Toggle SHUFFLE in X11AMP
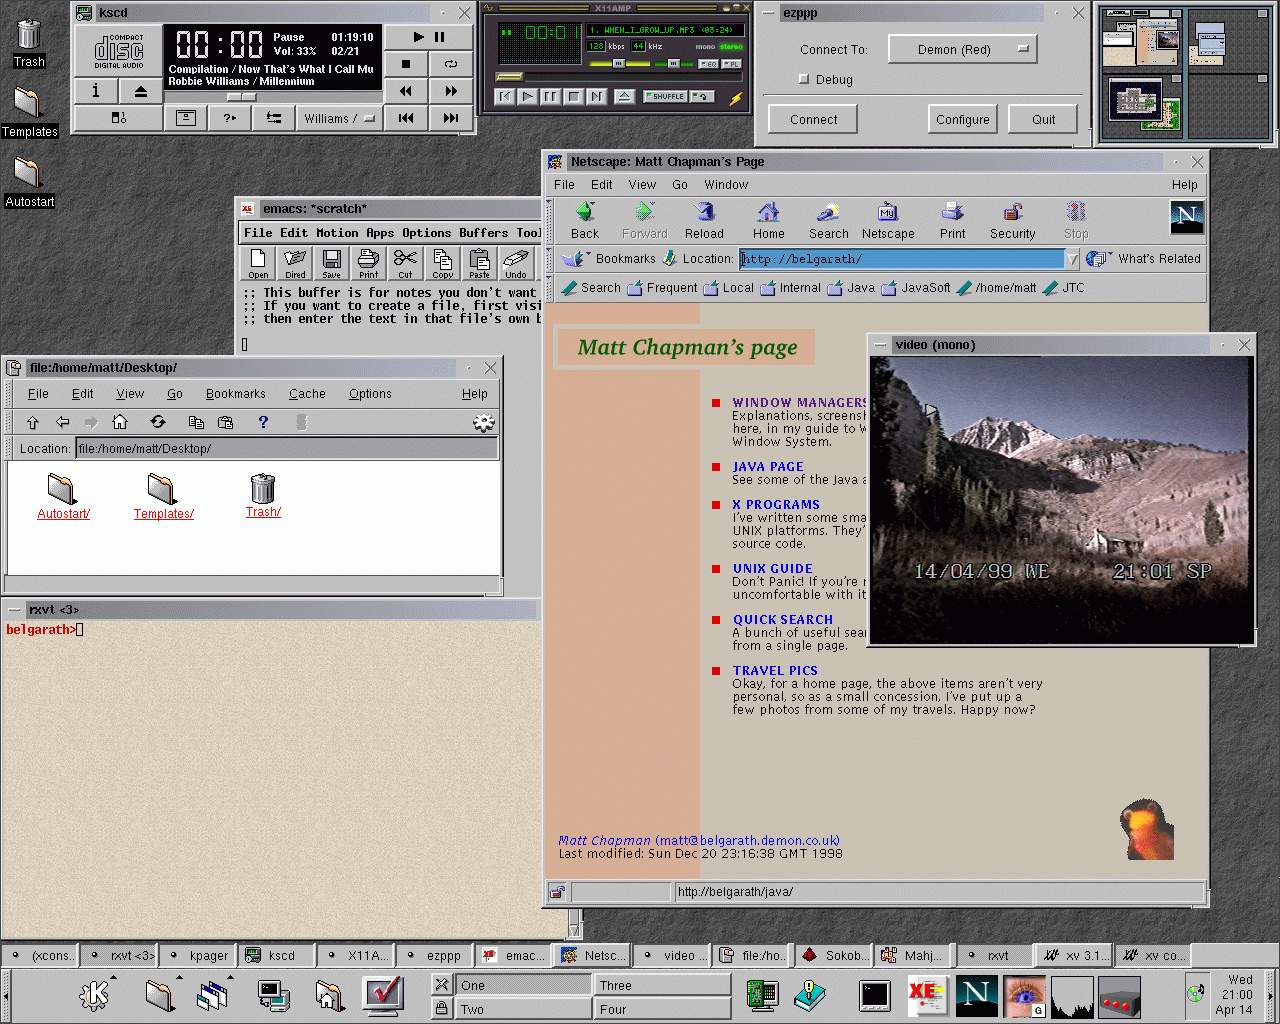Viewport: 1280px width, 1024px height. click(665, 97)
